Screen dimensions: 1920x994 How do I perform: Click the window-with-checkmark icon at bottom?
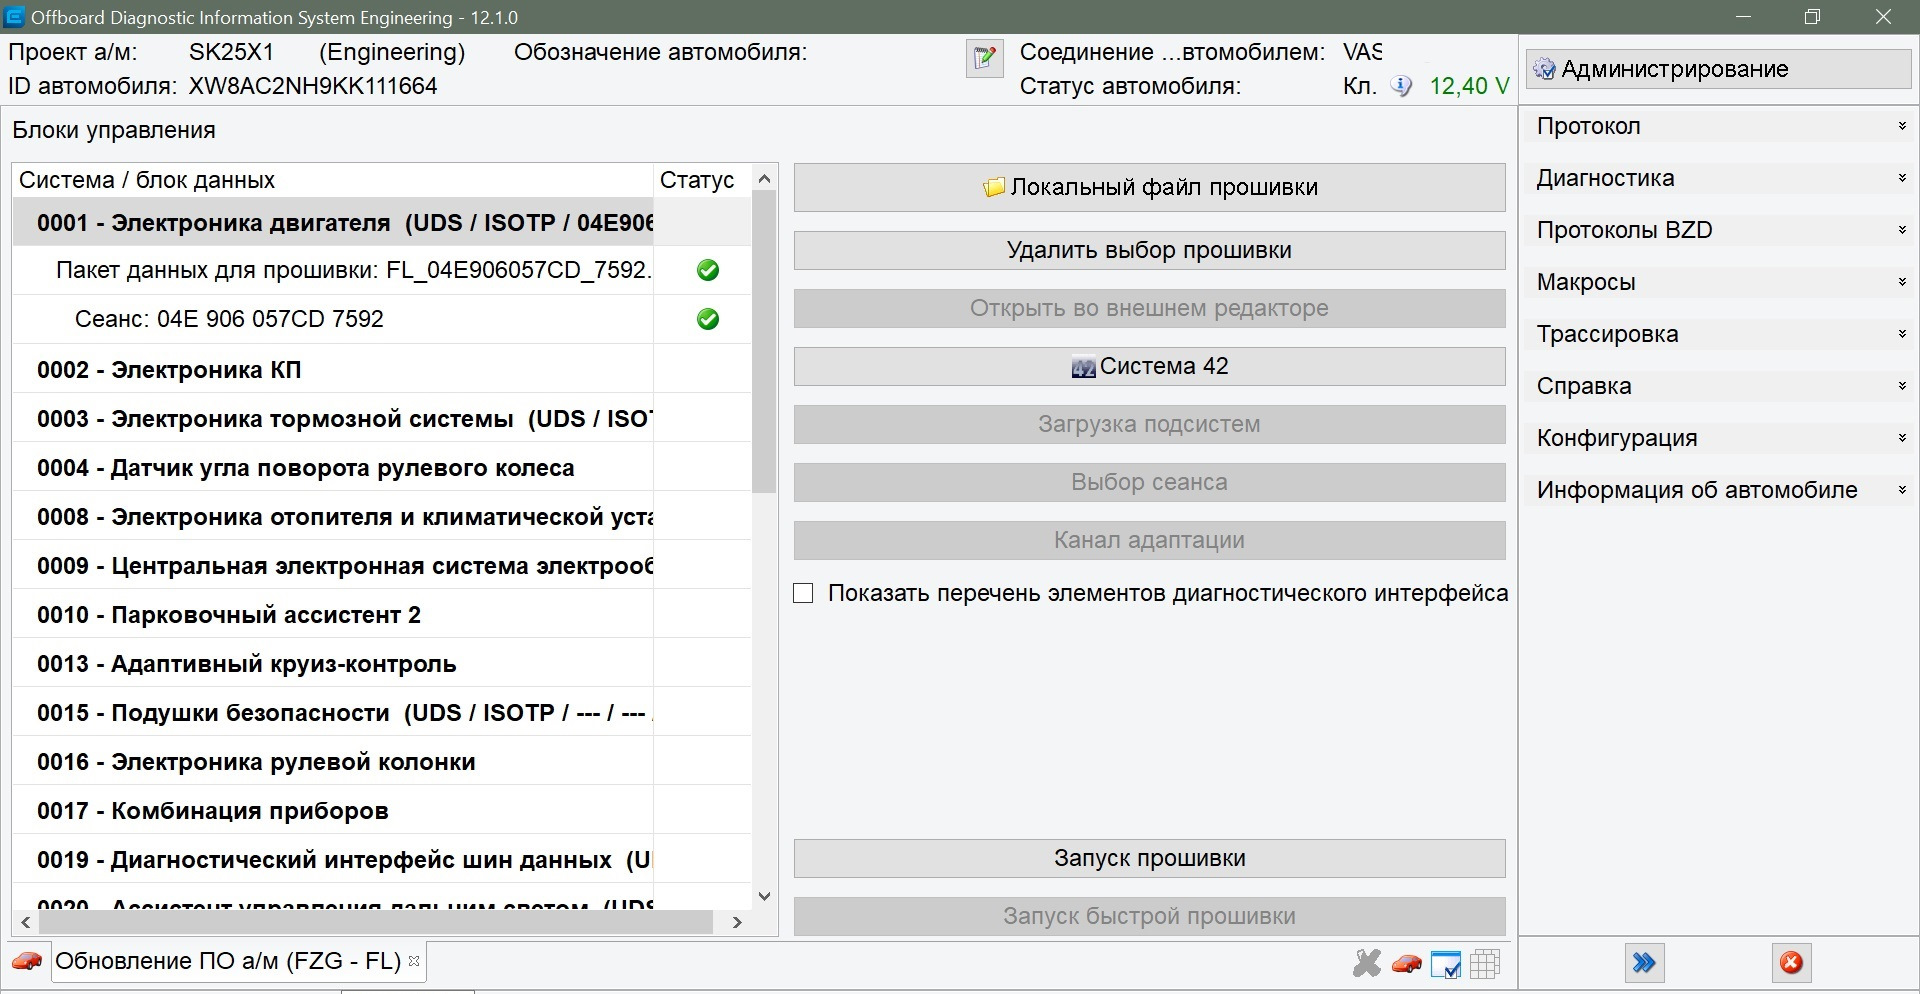coord(1445,964)
